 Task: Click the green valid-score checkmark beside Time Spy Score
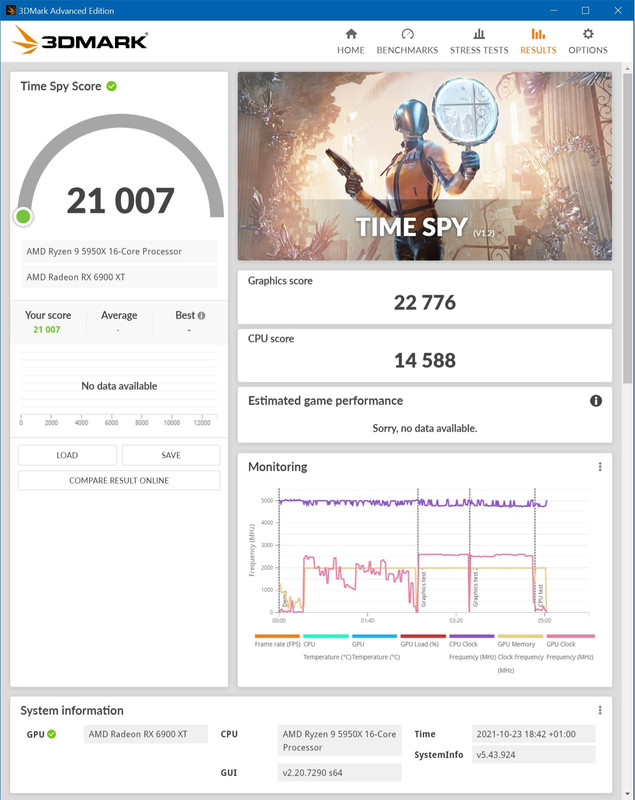tap(112, 86)
